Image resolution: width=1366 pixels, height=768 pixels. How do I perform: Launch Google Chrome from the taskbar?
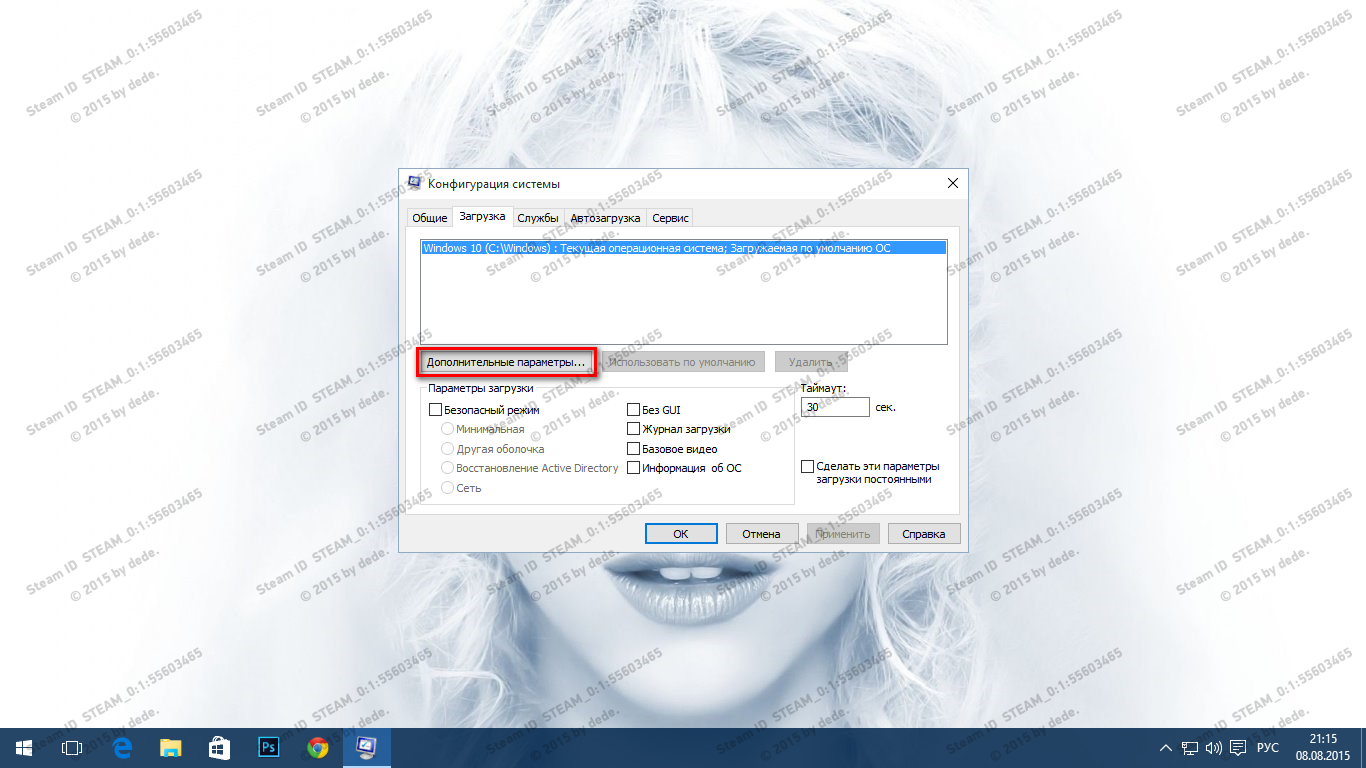tap(318, 747)
